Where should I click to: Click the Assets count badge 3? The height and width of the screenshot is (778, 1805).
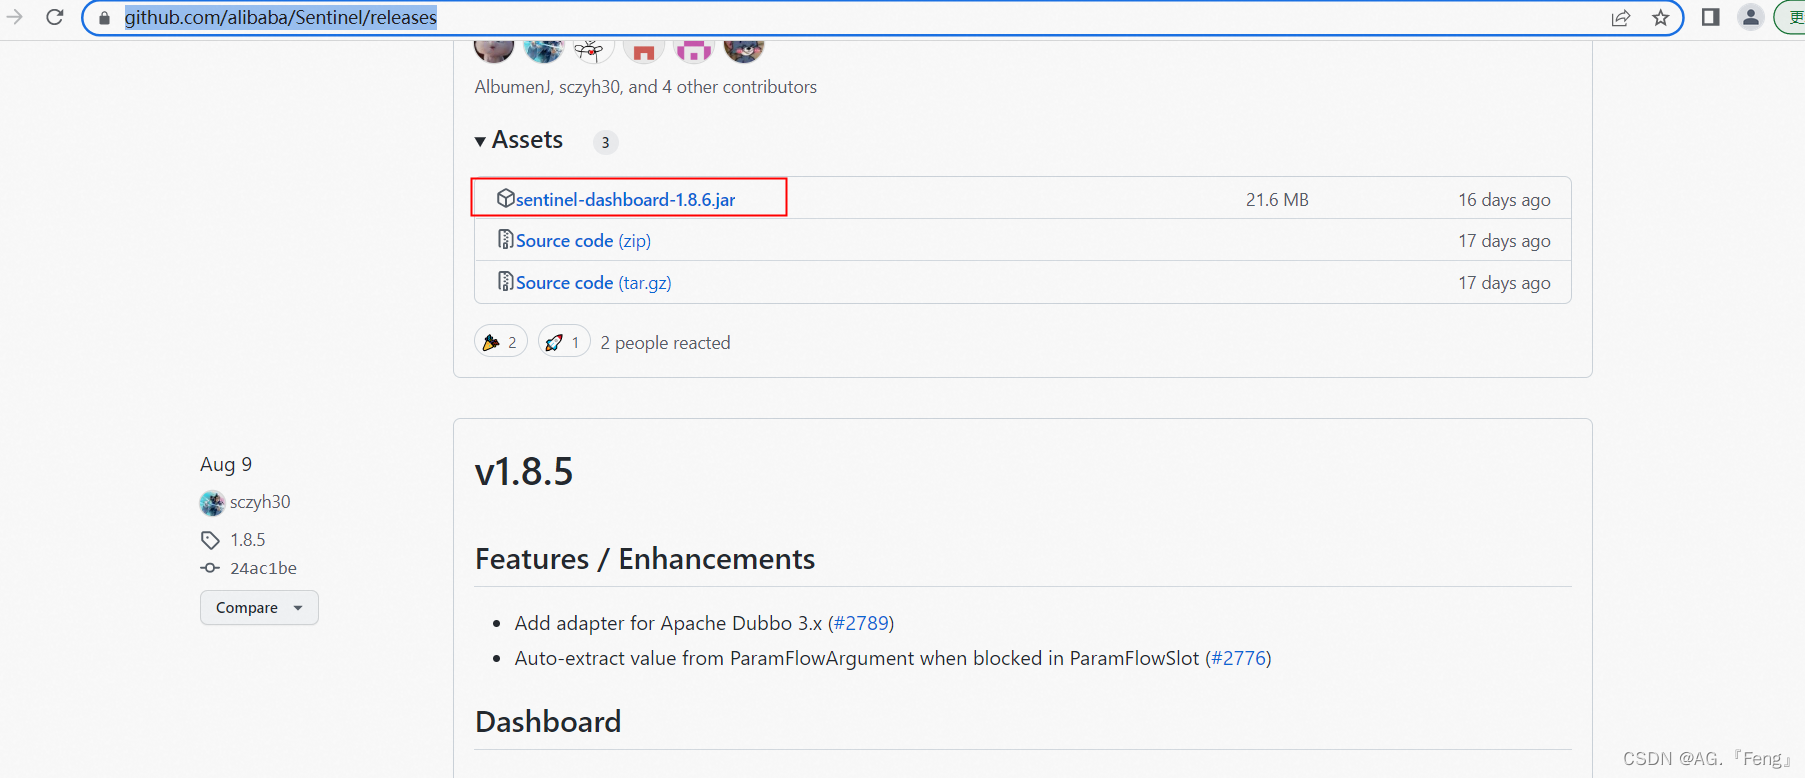tap(605, 142)
